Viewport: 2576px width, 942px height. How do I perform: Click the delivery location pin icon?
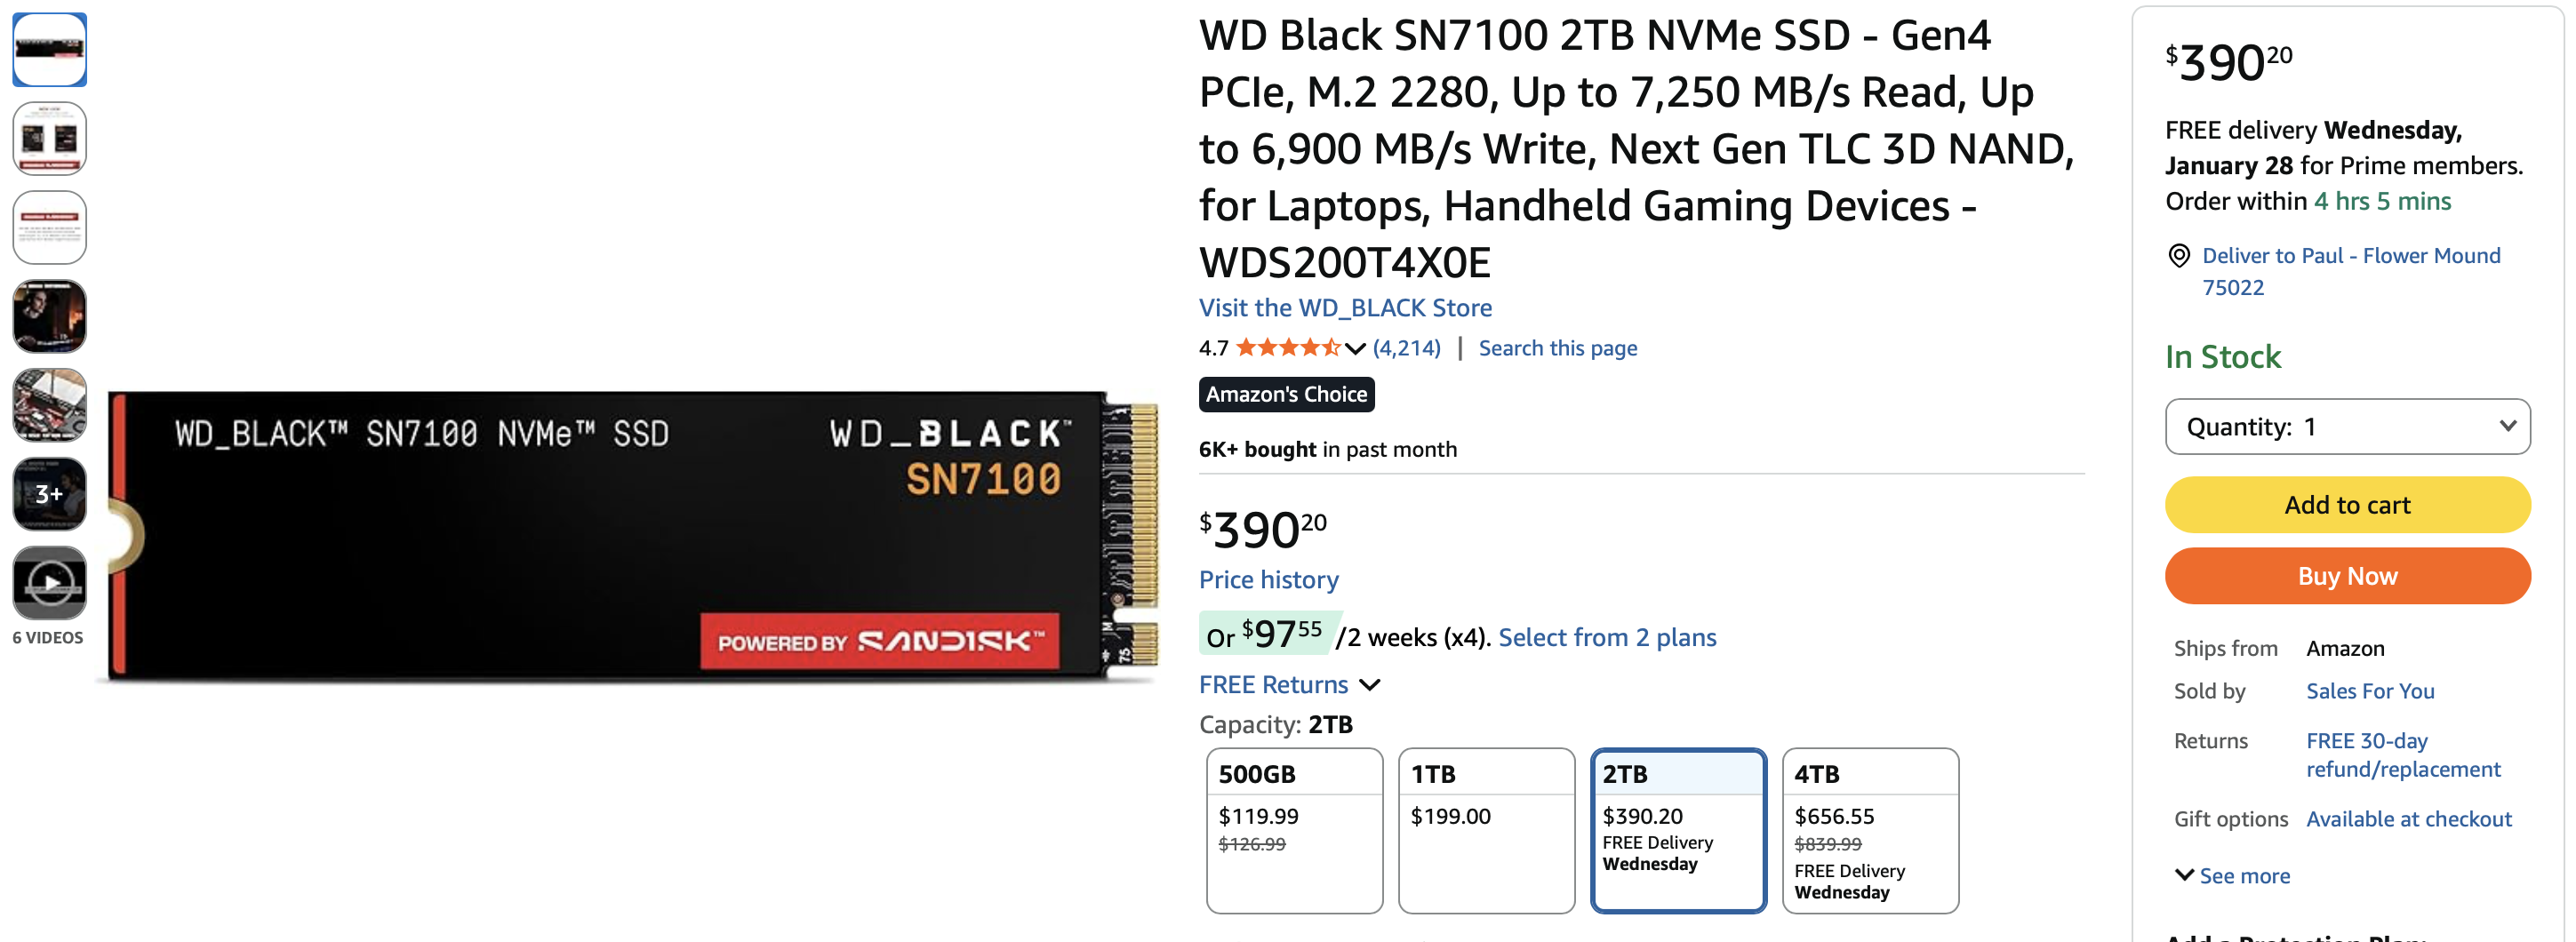(2178, 256)
